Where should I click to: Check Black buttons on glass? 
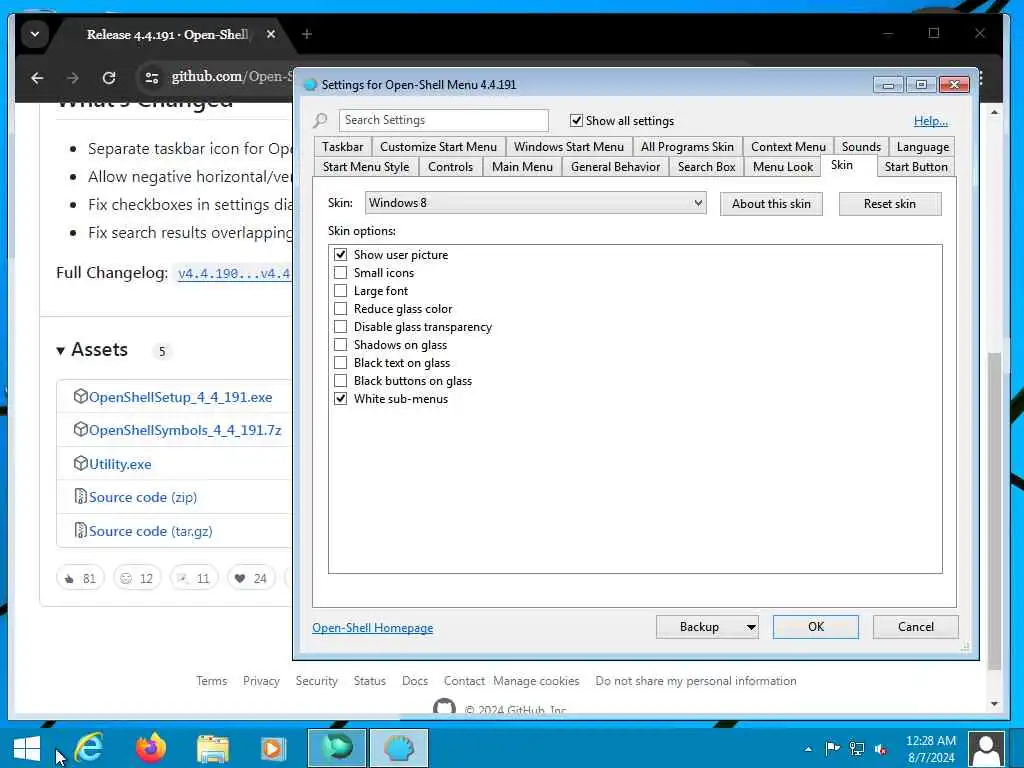click(340, 380)
